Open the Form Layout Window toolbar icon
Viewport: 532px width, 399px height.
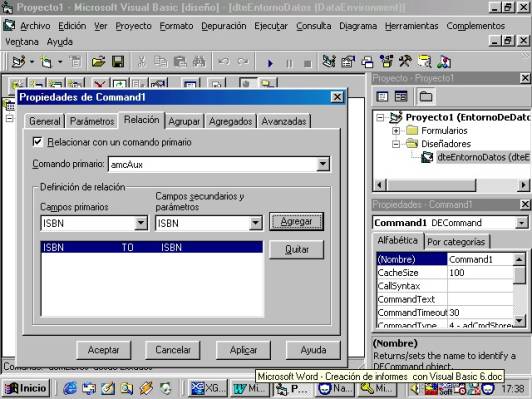[367, 62]
